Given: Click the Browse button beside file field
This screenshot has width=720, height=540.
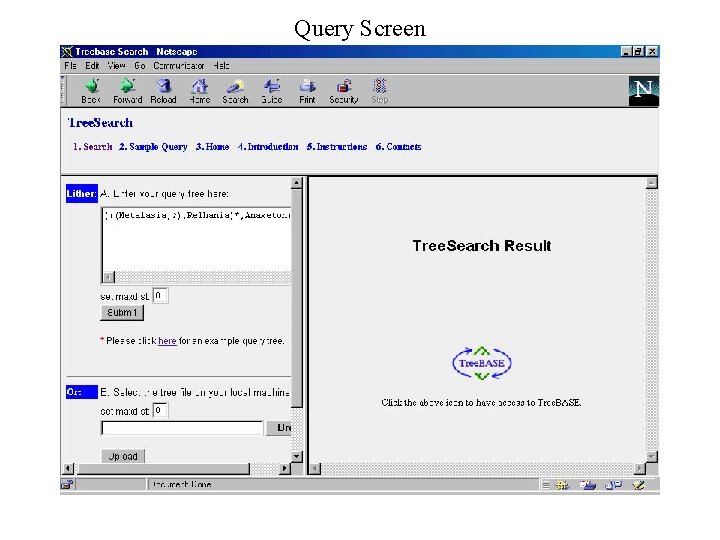Looking at the screenshot, I should point(279,428).
